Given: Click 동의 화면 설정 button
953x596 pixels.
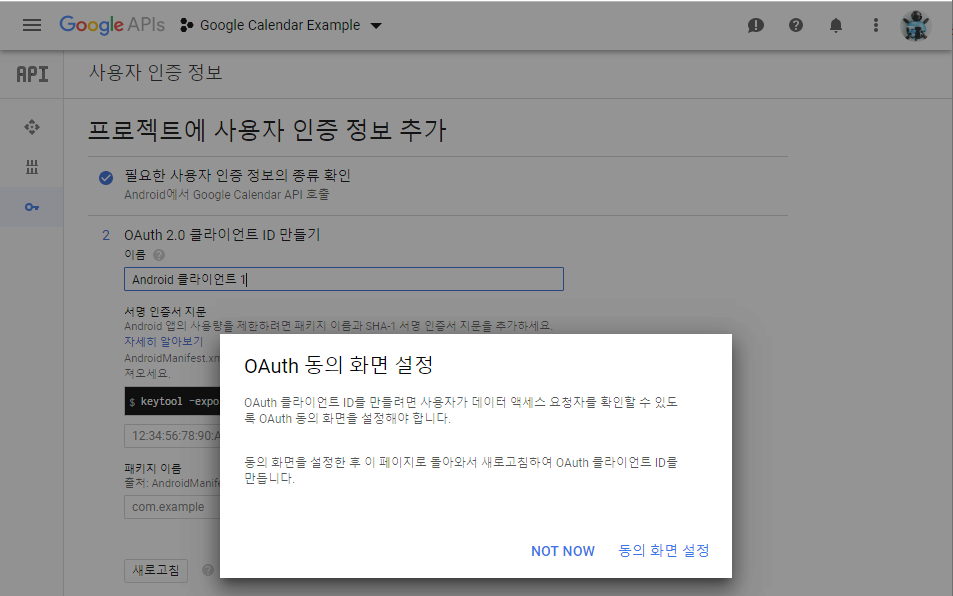Looking at the screenshot, I should click(x=664, y=550).
